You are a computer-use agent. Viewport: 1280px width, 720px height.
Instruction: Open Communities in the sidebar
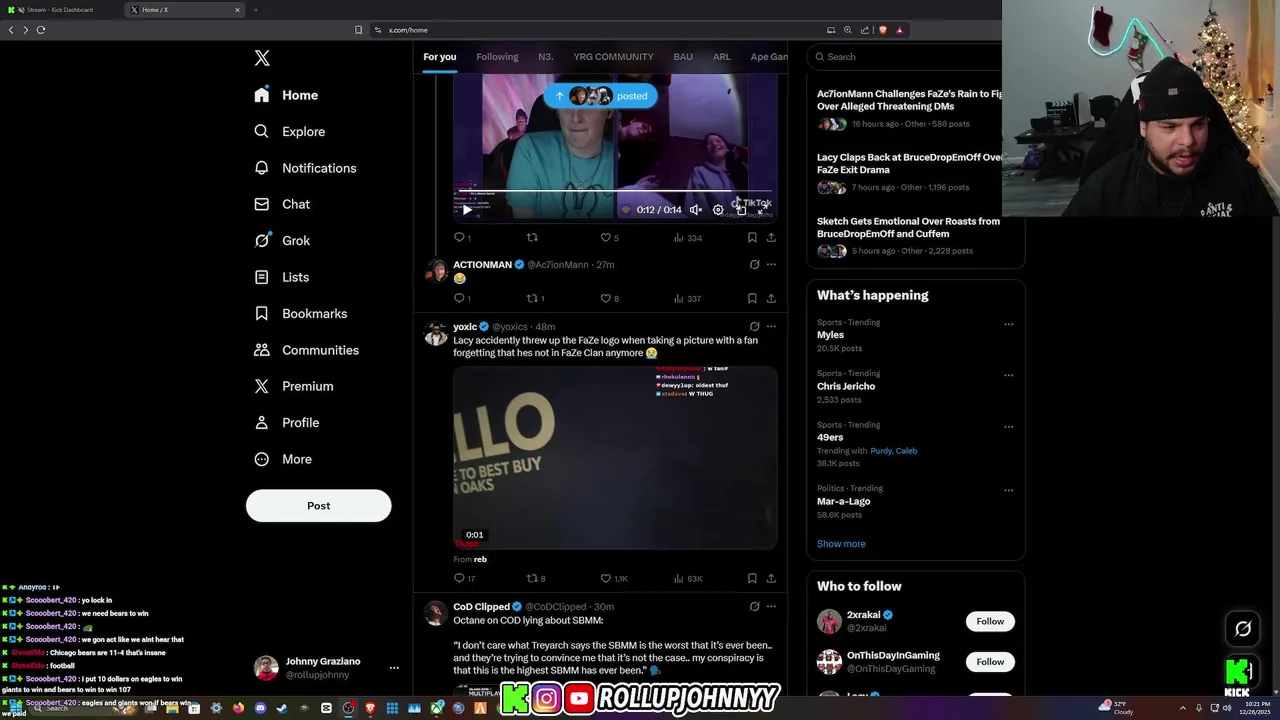coord(306,350)
